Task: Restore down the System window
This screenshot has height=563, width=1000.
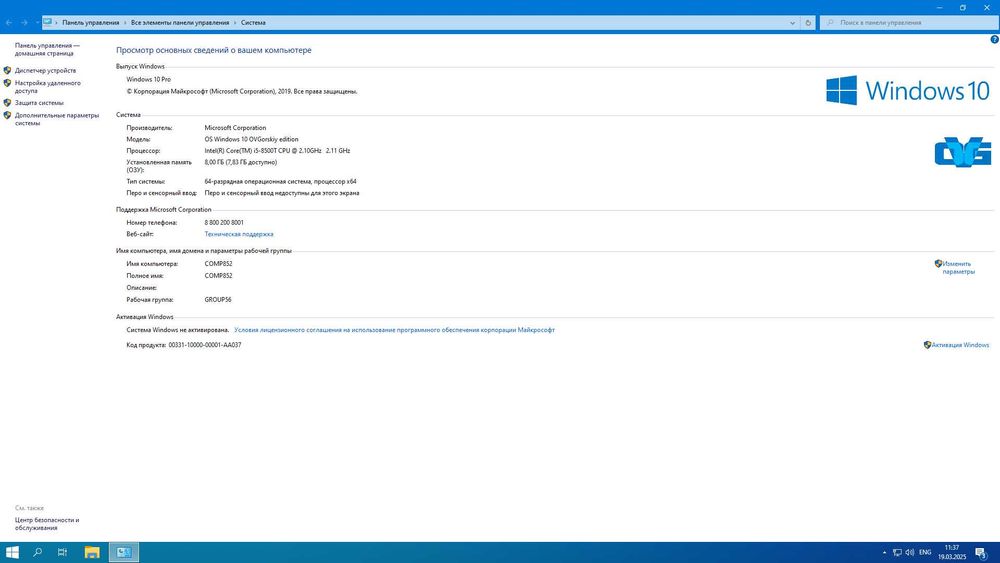Action: click(x=963, y=8)
